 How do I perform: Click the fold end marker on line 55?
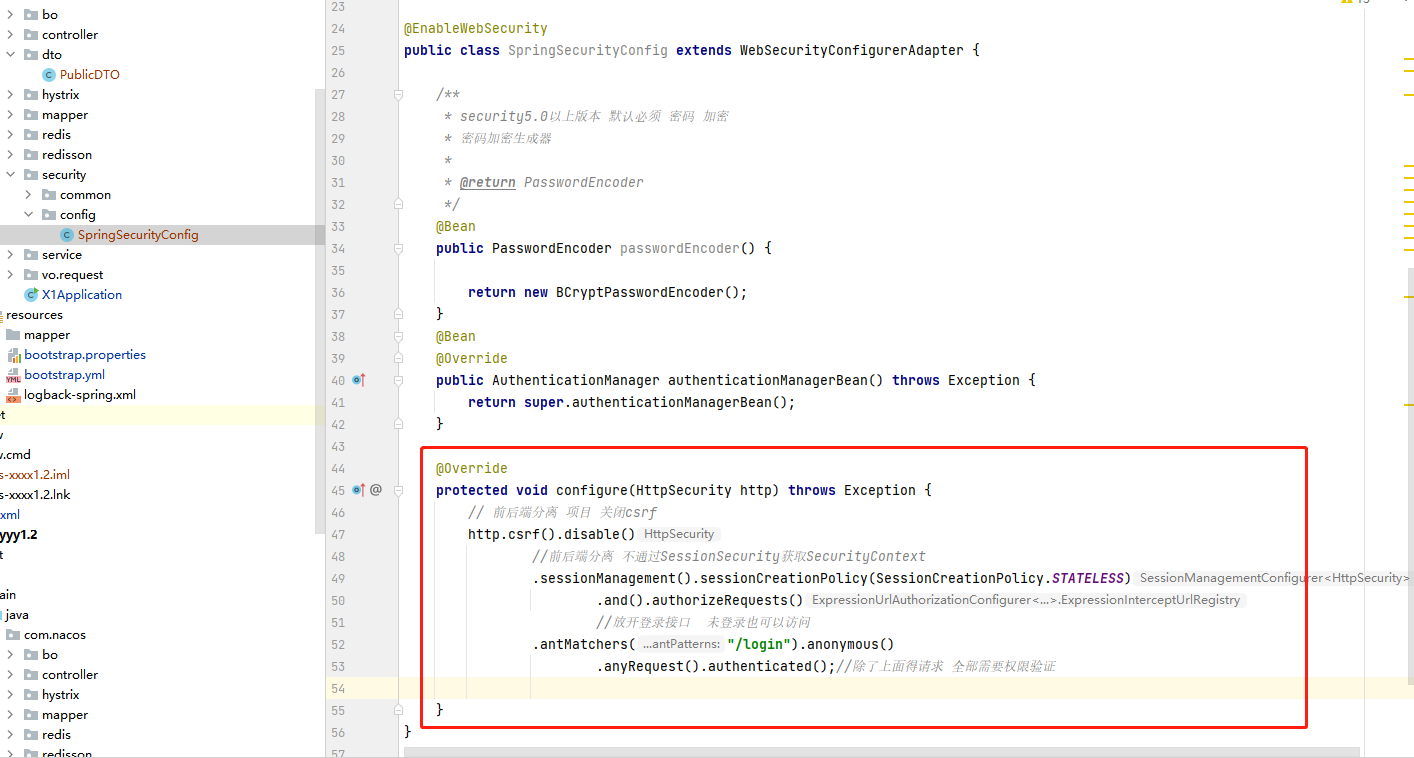point(398,710)
